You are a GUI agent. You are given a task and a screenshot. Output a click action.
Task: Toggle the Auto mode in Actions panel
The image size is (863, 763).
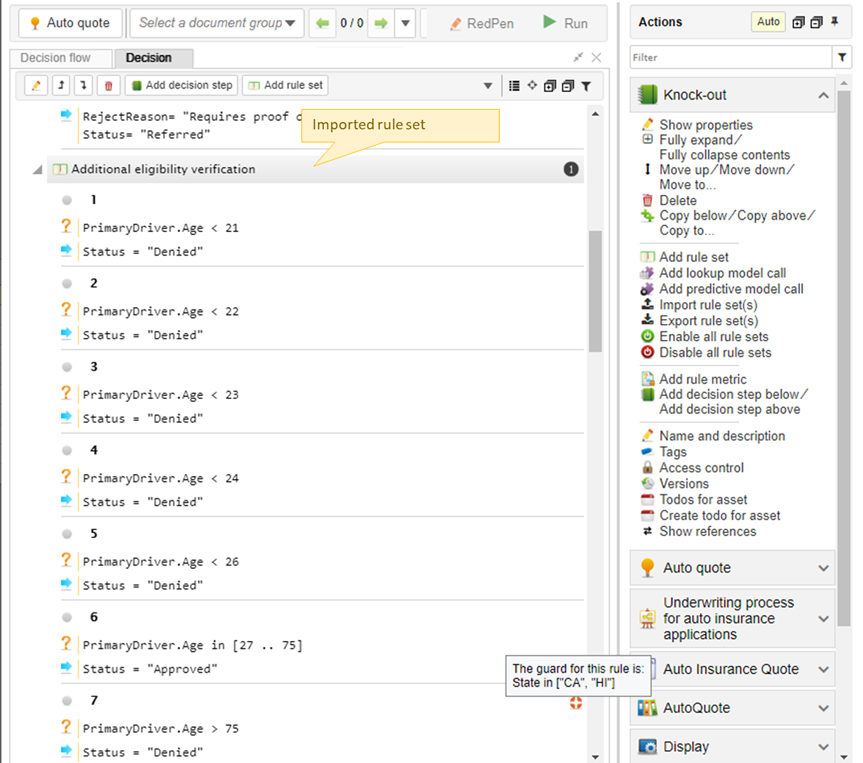point(768,22)
